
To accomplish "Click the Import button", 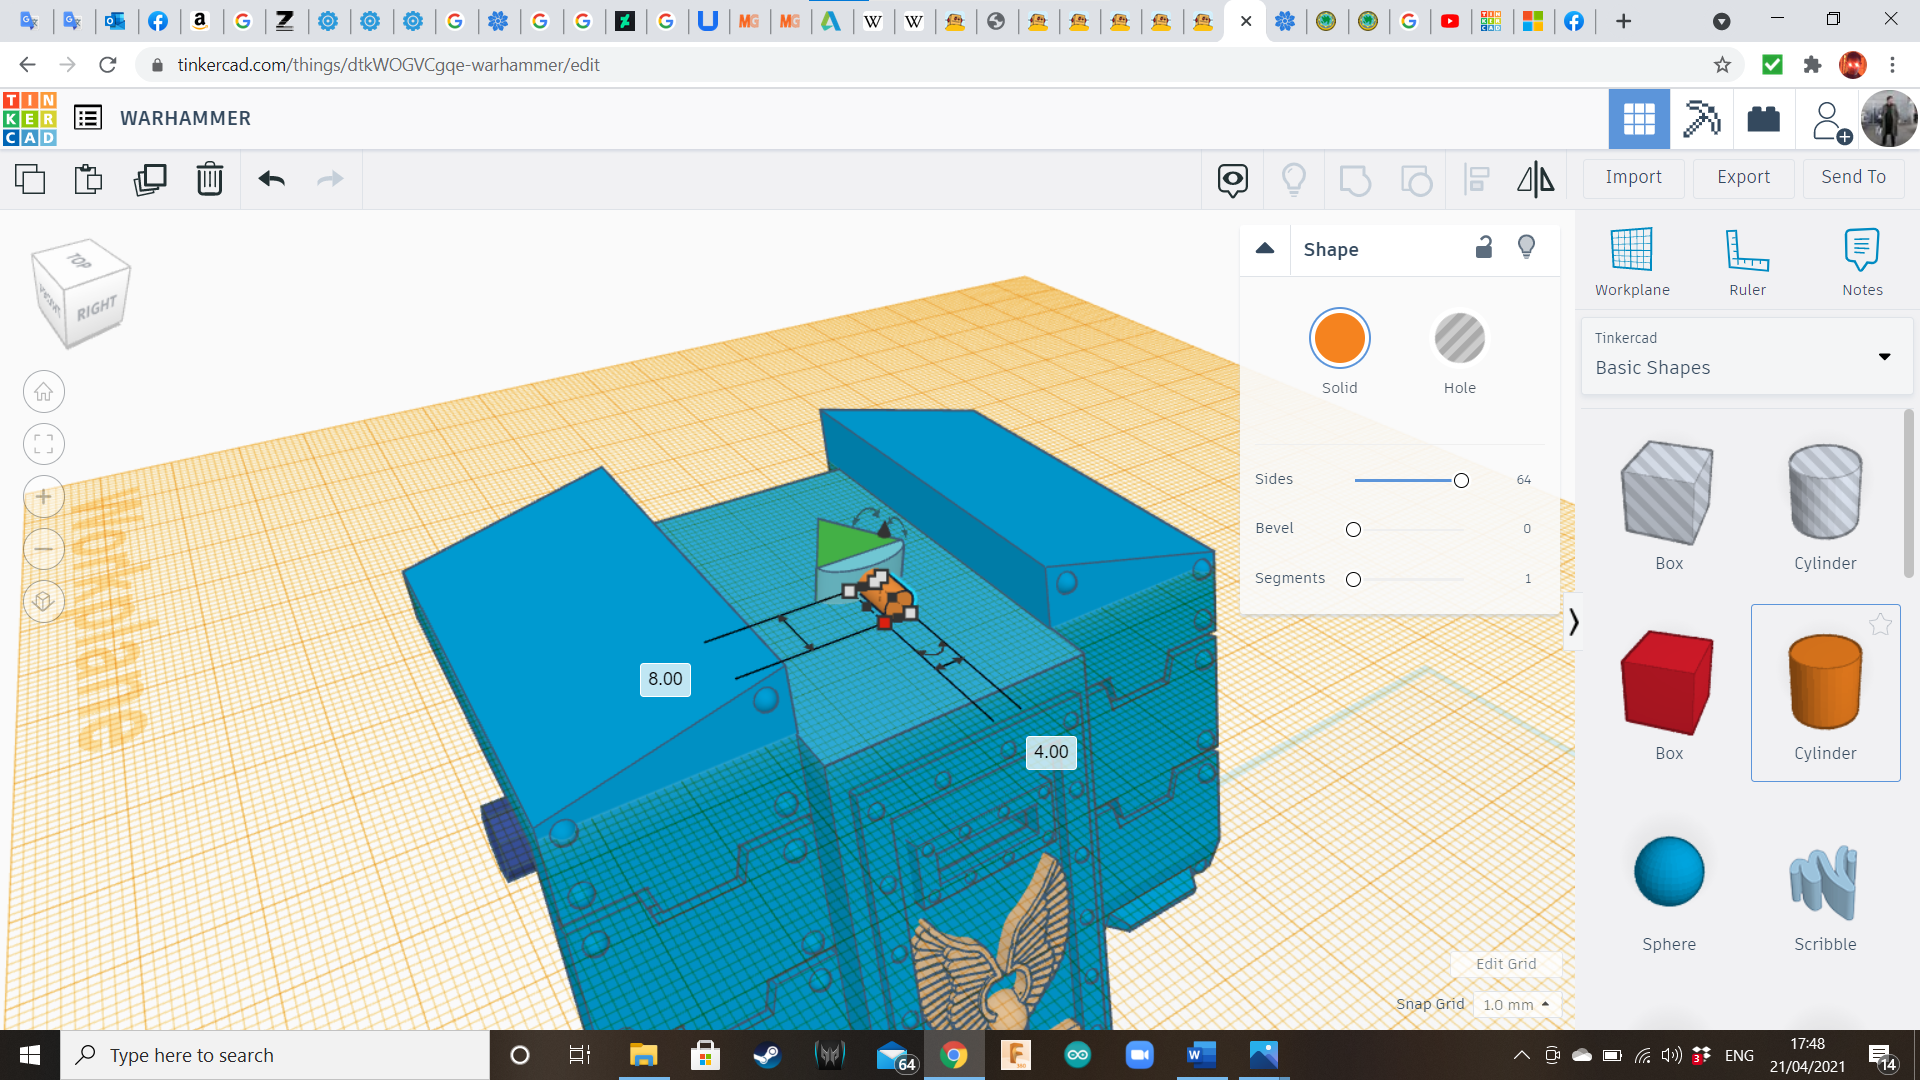I will tap(1633, 177).
